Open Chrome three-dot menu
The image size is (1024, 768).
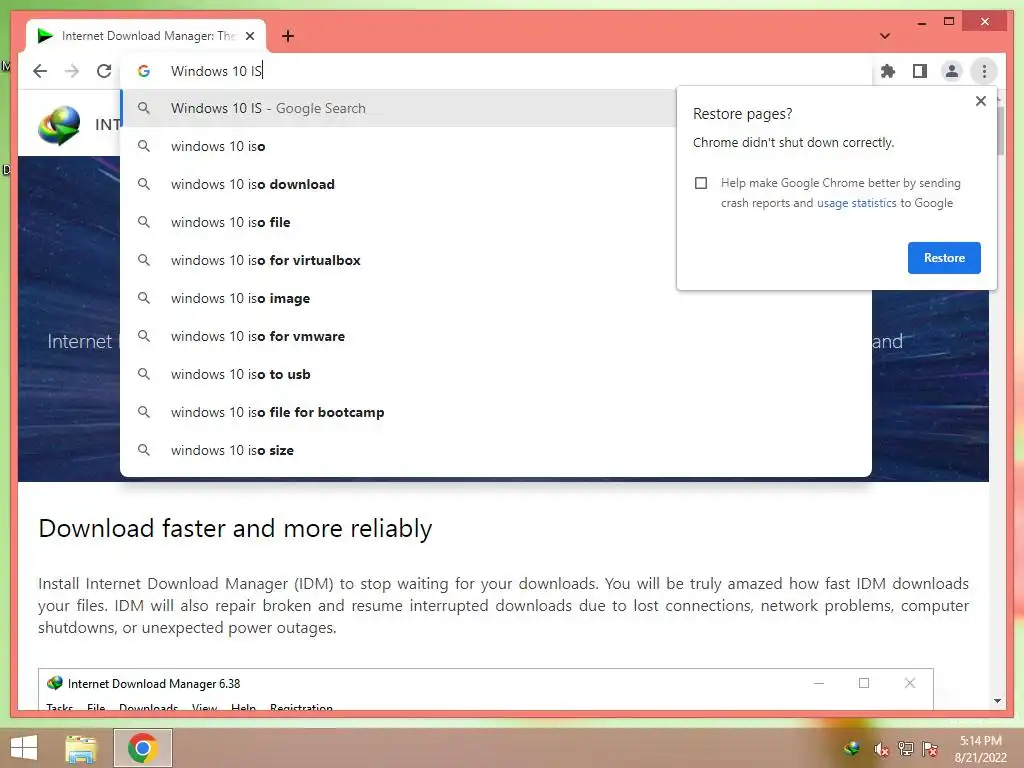(984, 71)
